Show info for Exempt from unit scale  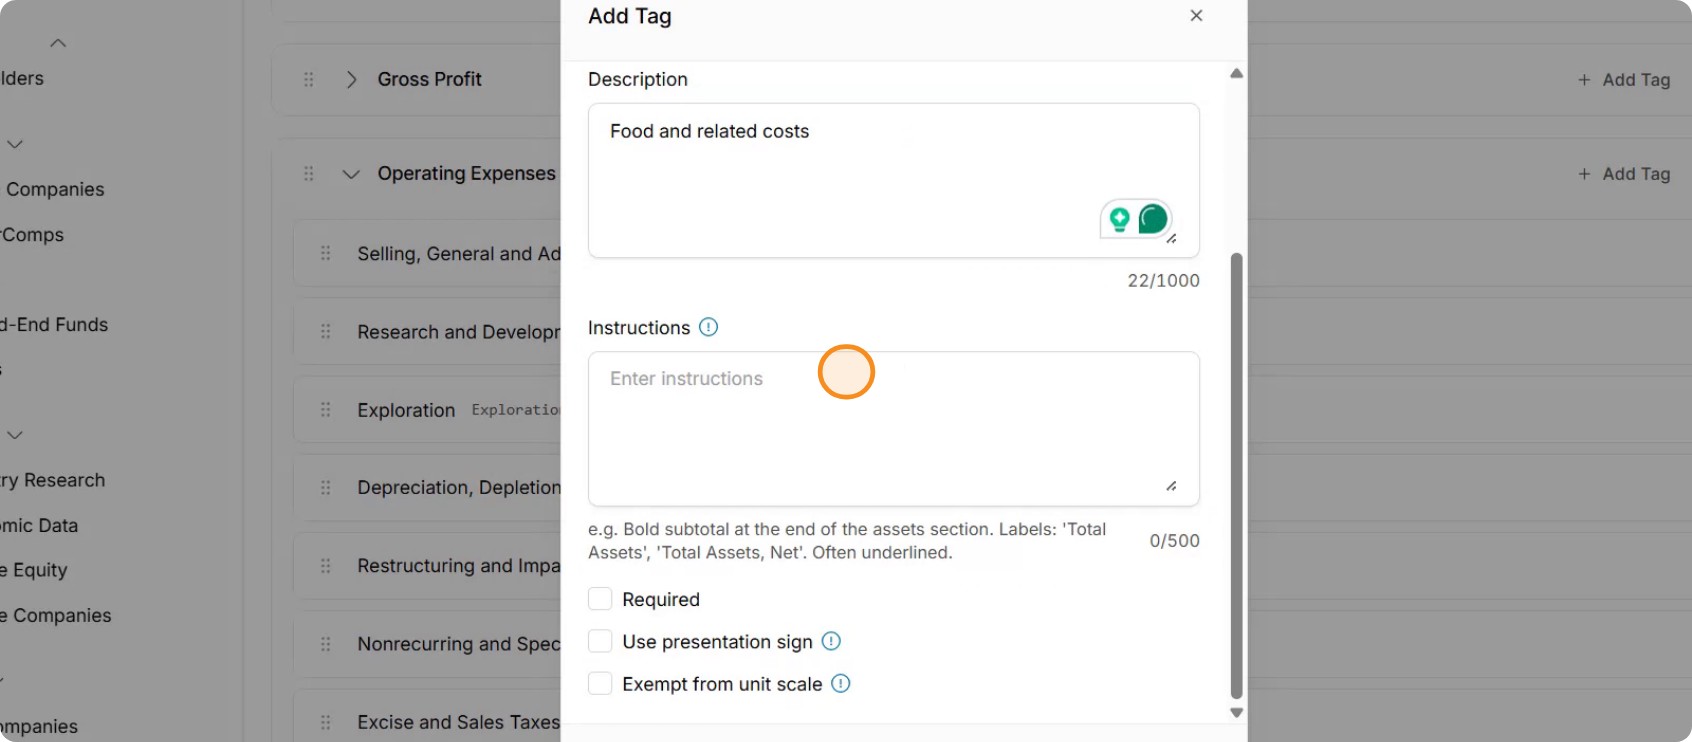[x=841, y=684]
